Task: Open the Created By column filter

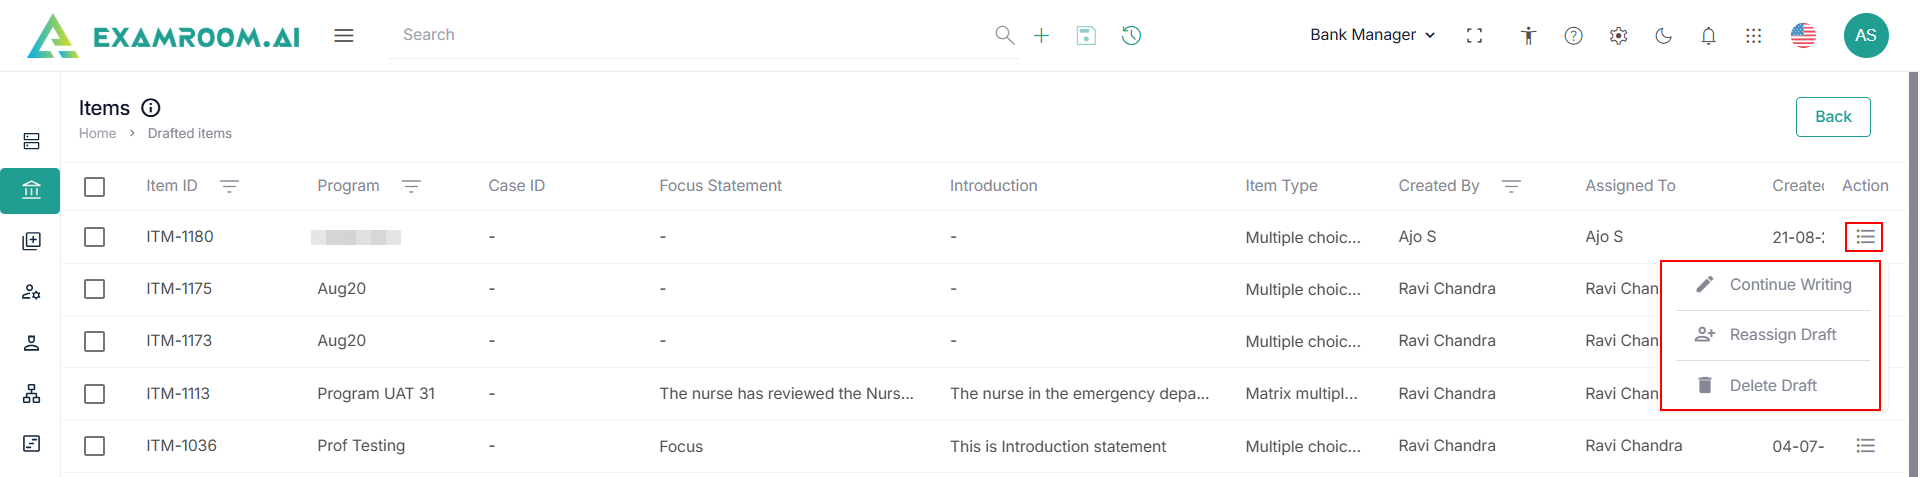Action: (1511, 187)
